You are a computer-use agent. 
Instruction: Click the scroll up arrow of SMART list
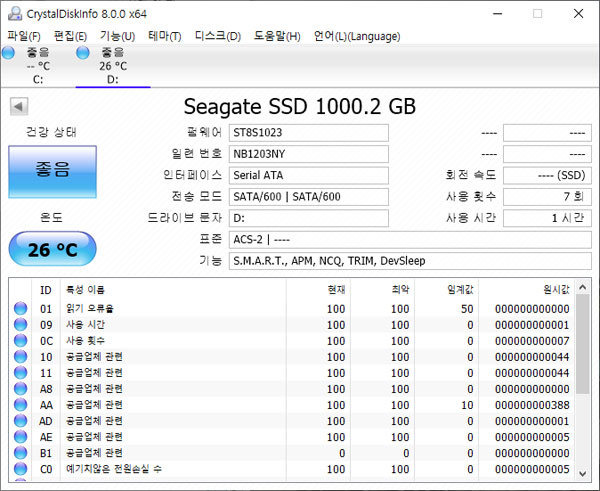(582, 287)
